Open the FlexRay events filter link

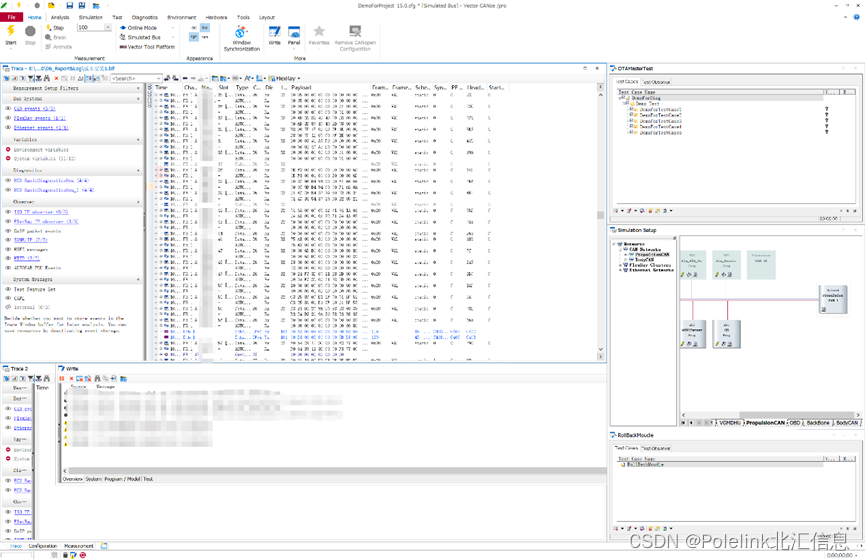pos(39,118)
